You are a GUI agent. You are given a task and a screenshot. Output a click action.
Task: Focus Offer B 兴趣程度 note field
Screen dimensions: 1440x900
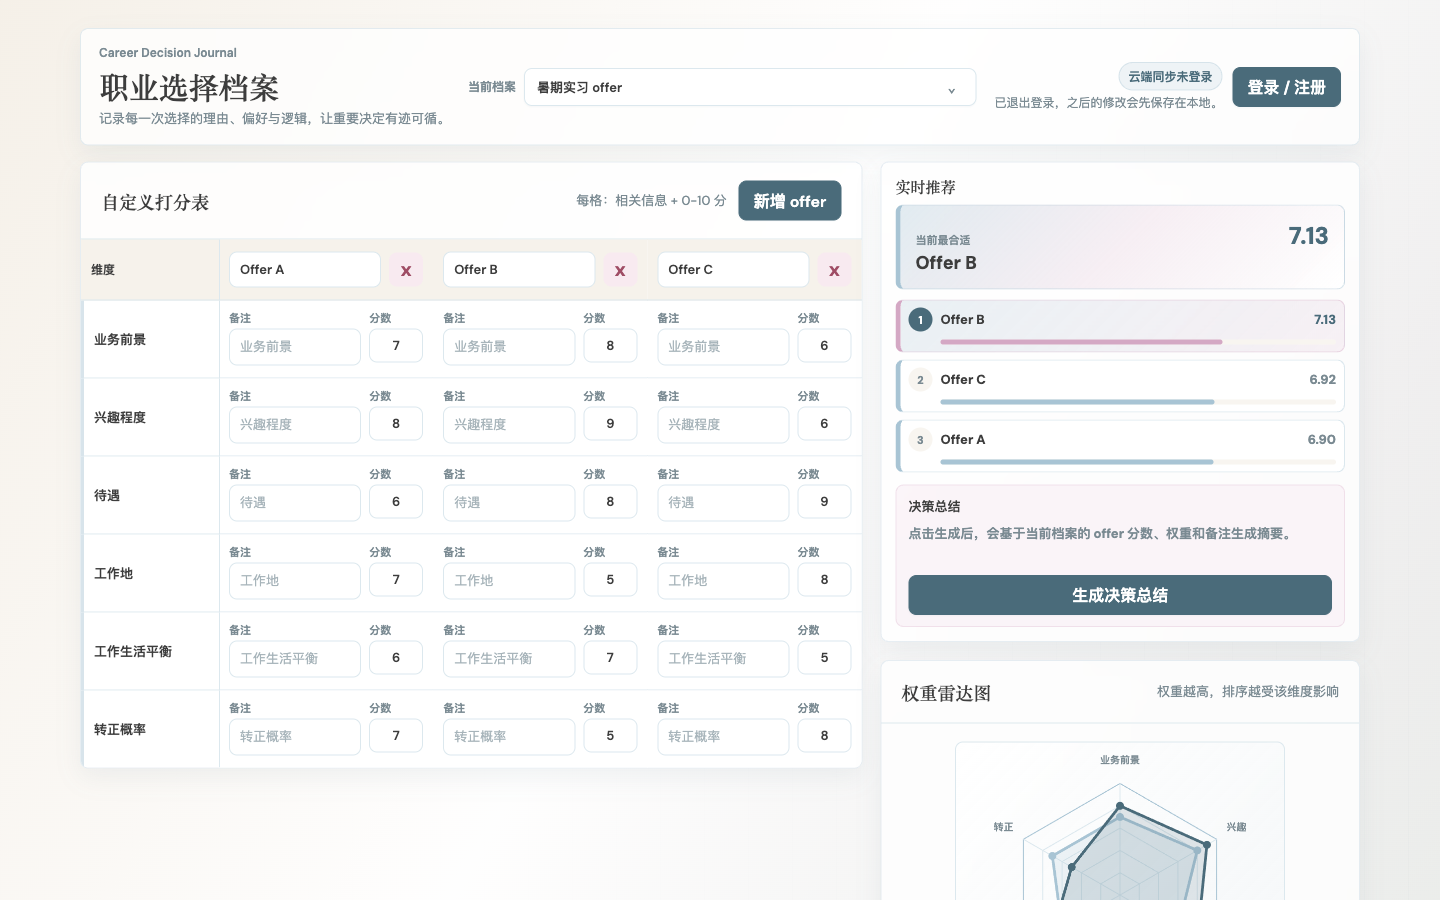click(x=509, y=425)
